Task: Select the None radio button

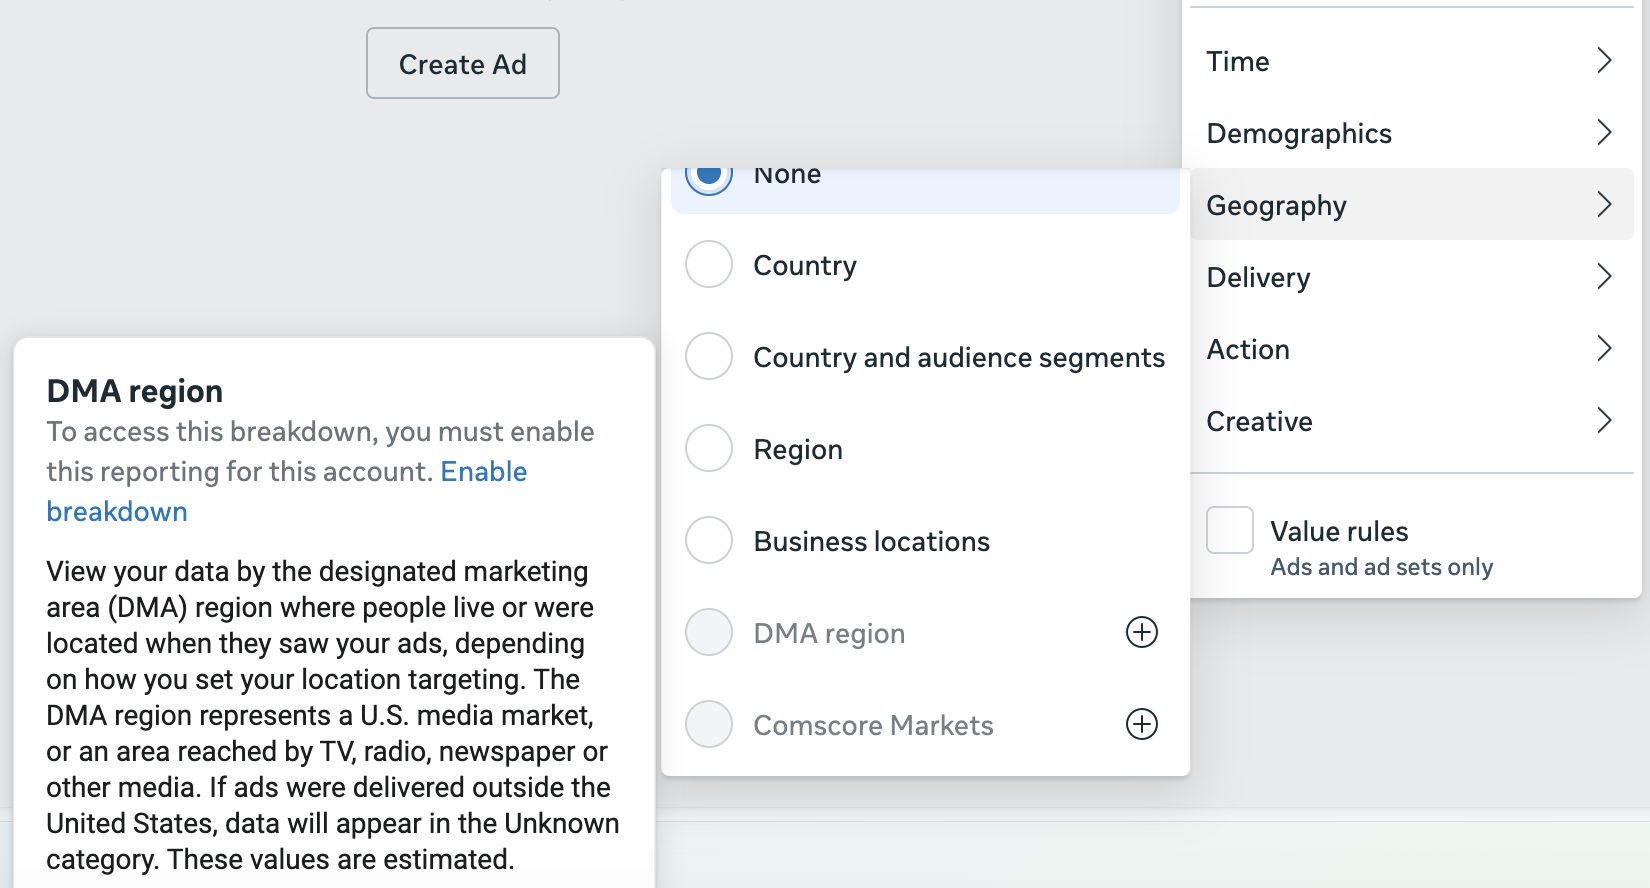Action: click(709, 177)
